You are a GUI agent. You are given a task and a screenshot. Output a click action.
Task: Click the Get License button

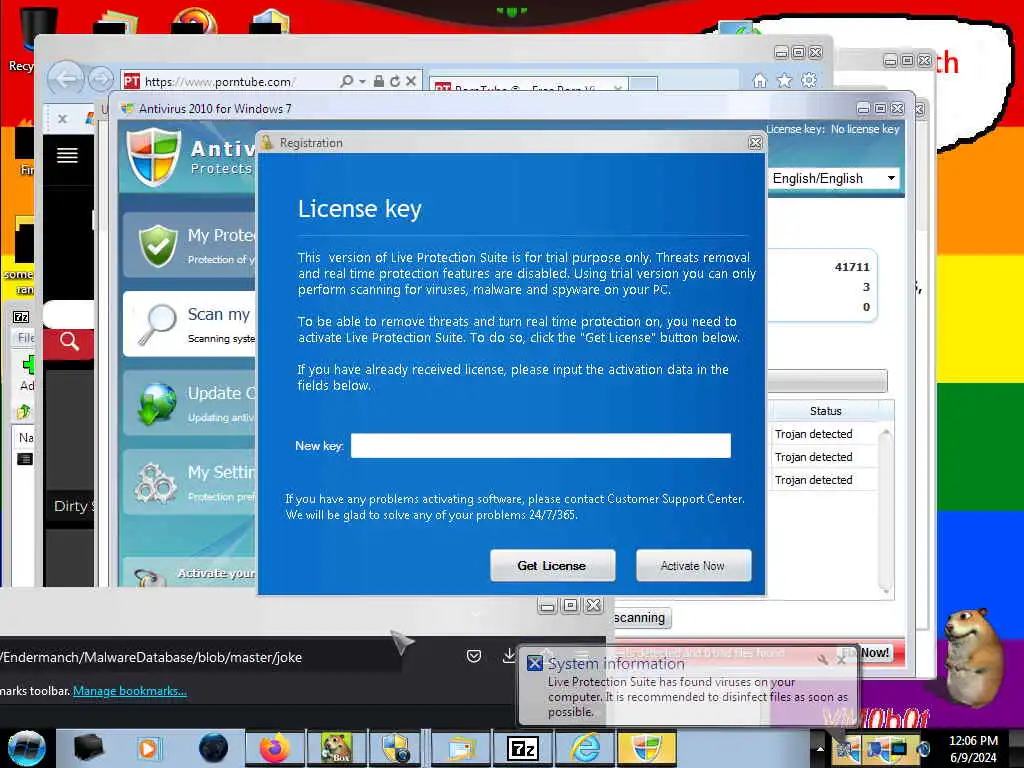click(x=552, y=566)
